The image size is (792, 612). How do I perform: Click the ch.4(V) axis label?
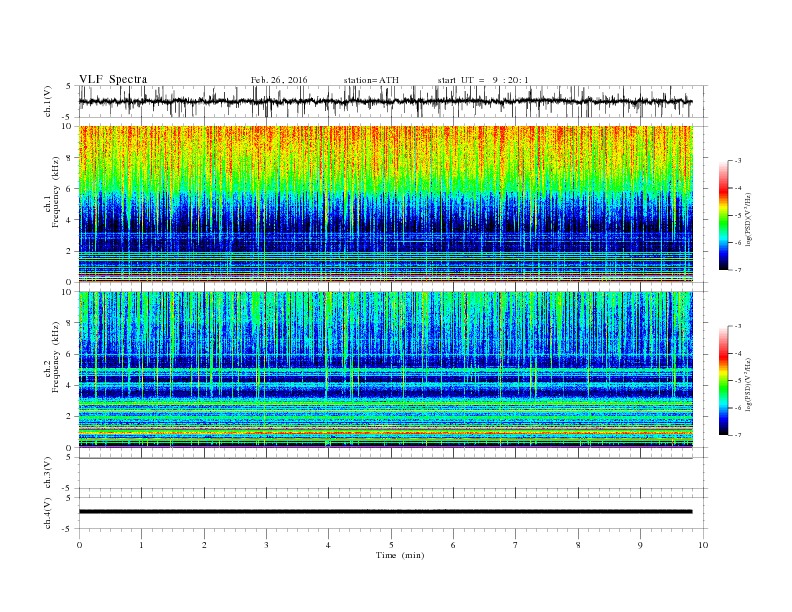coord(48,513)
